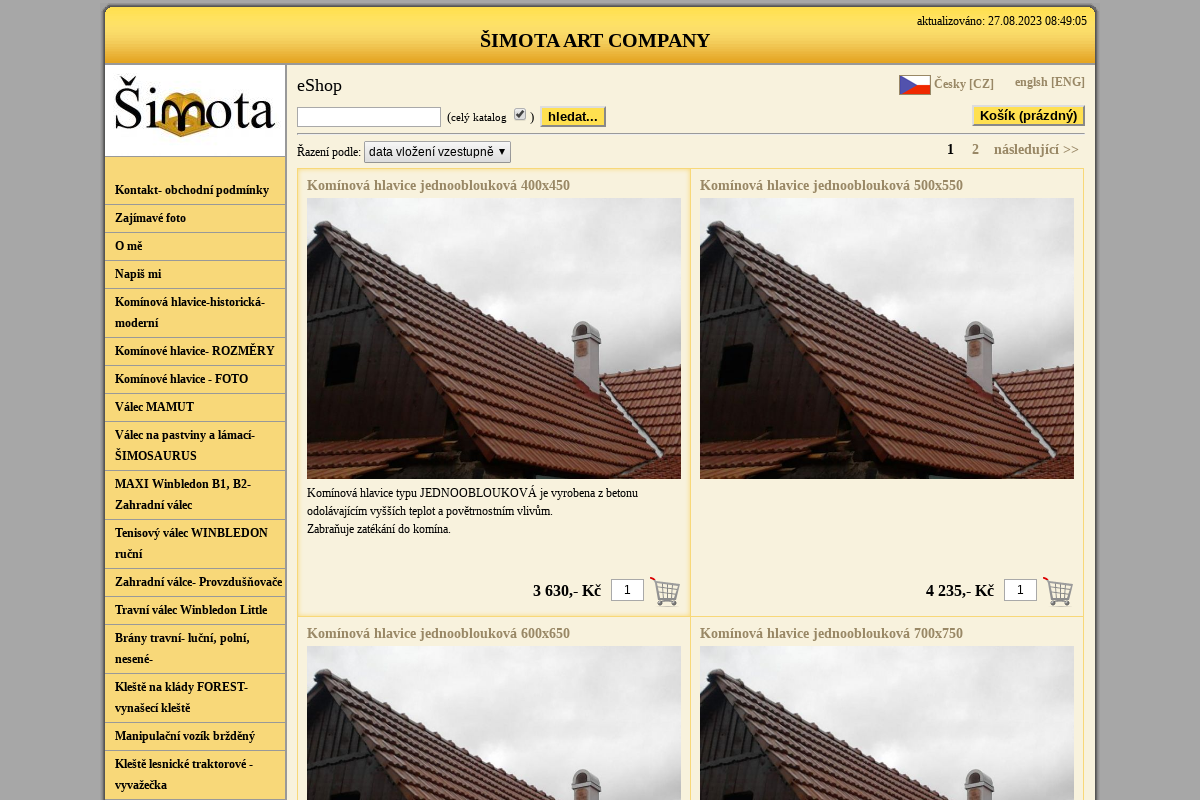Click the 700x750 product roof photo
Image resolution: width=1200 pixels, height=800 pixels.
click(x=887, y=723)
